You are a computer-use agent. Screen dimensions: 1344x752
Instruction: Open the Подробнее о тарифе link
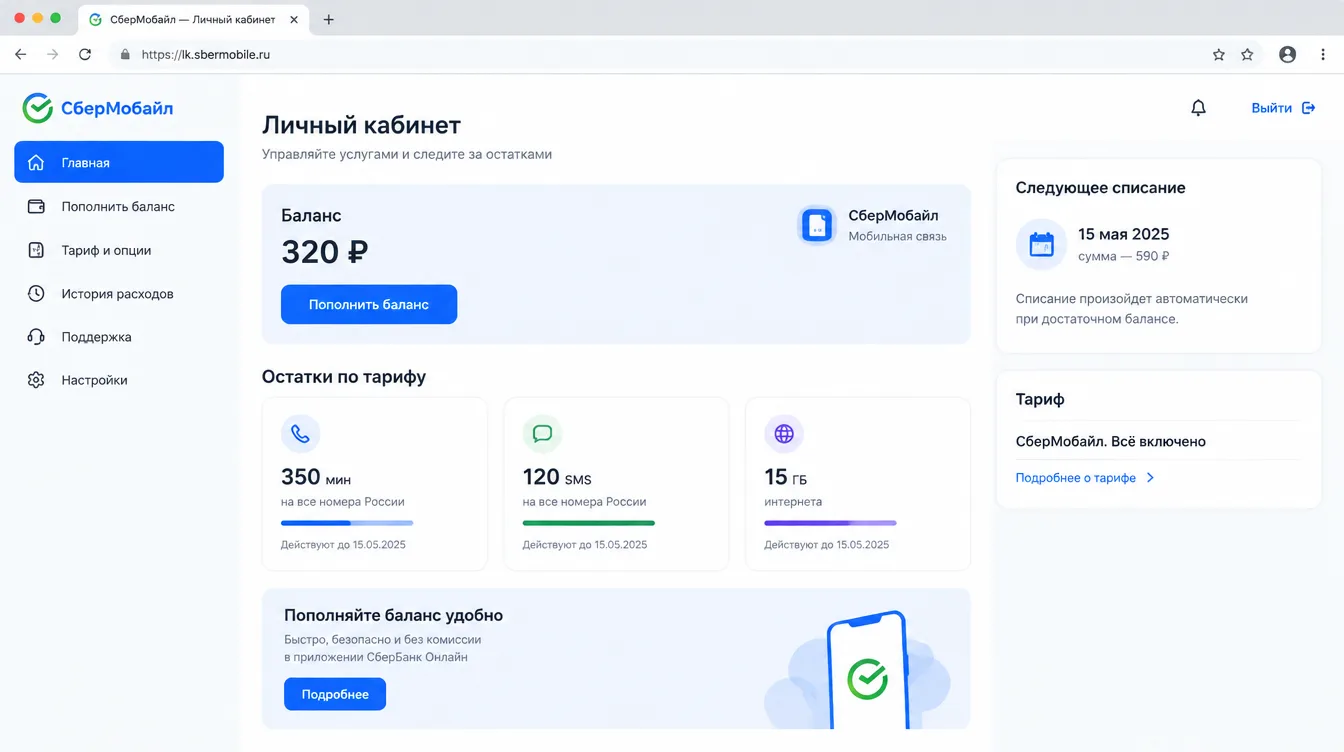[x=1076, y=478]
